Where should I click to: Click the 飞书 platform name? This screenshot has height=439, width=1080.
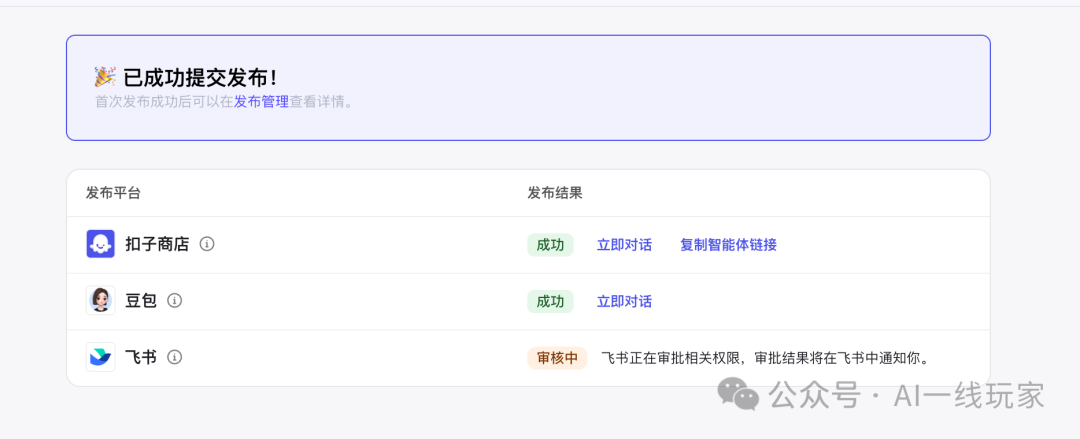[141, 357]
